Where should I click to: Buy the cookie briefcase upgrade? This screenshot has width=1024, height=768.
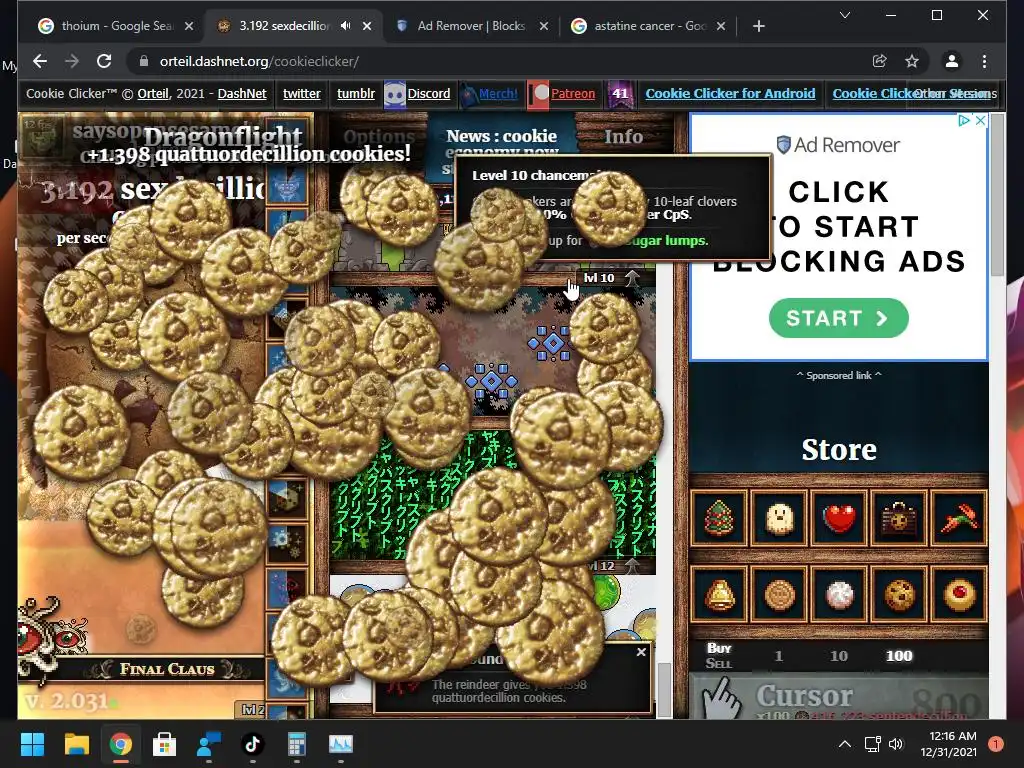tap(899, 519)
